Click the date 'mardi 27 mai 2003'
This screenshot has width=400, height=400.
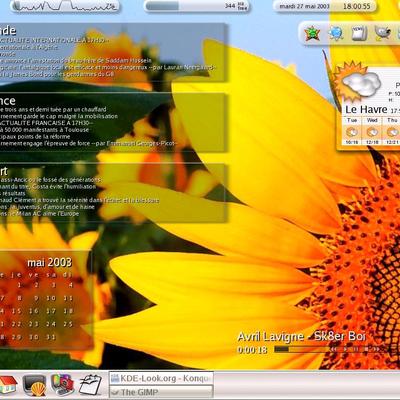click(304, 6)
